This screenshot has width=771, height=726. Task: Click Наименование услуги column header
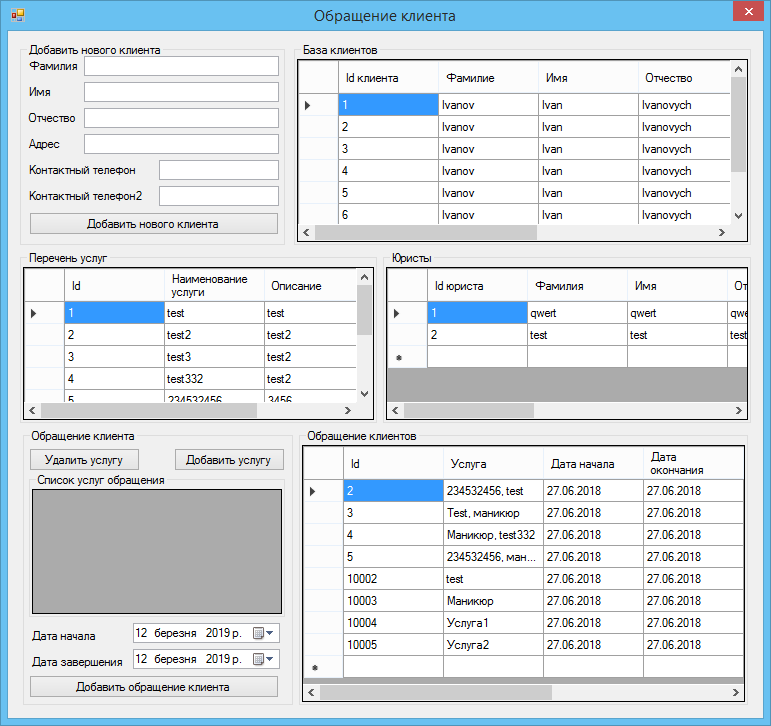click(214, 285)
